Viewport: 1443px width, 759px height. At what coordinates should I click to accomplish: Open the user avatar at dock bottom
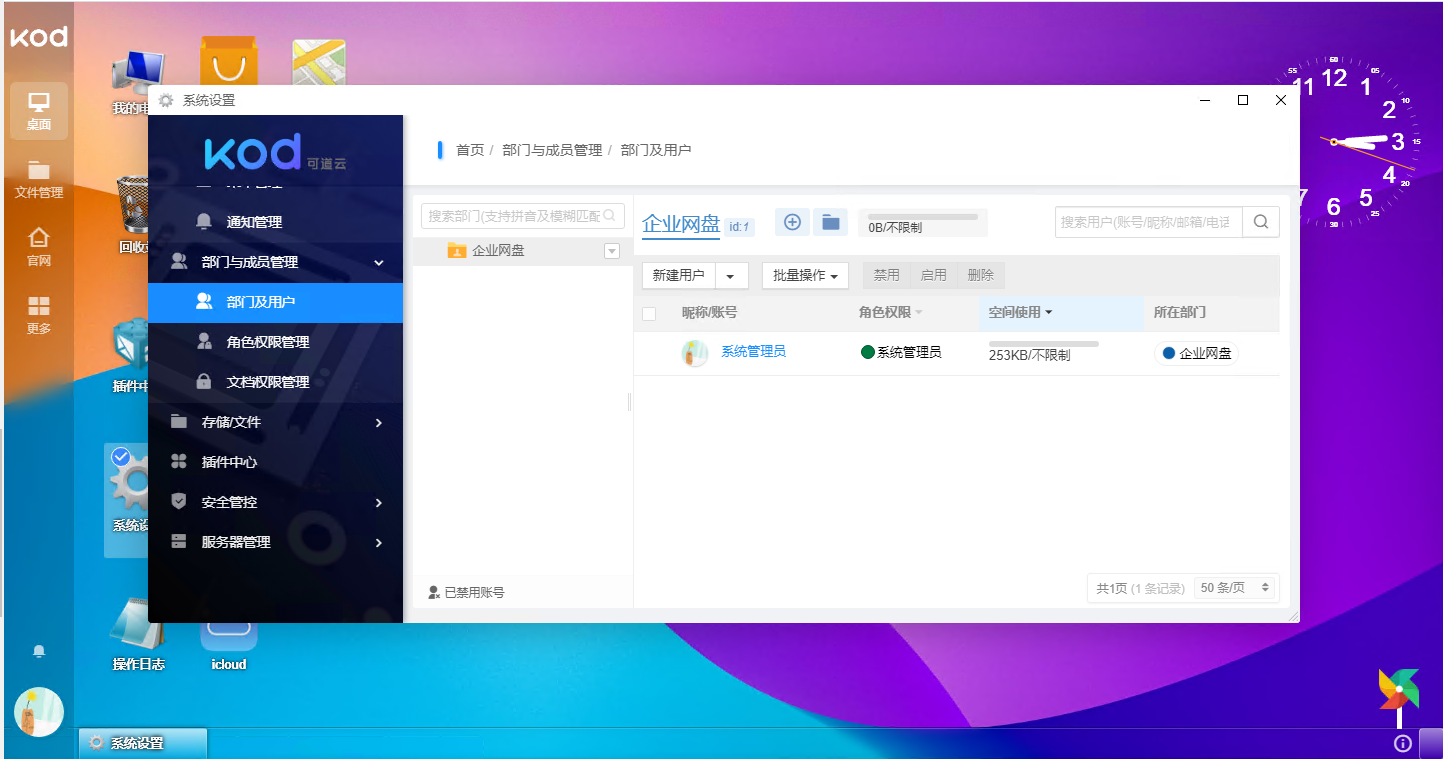click(39, 712)
